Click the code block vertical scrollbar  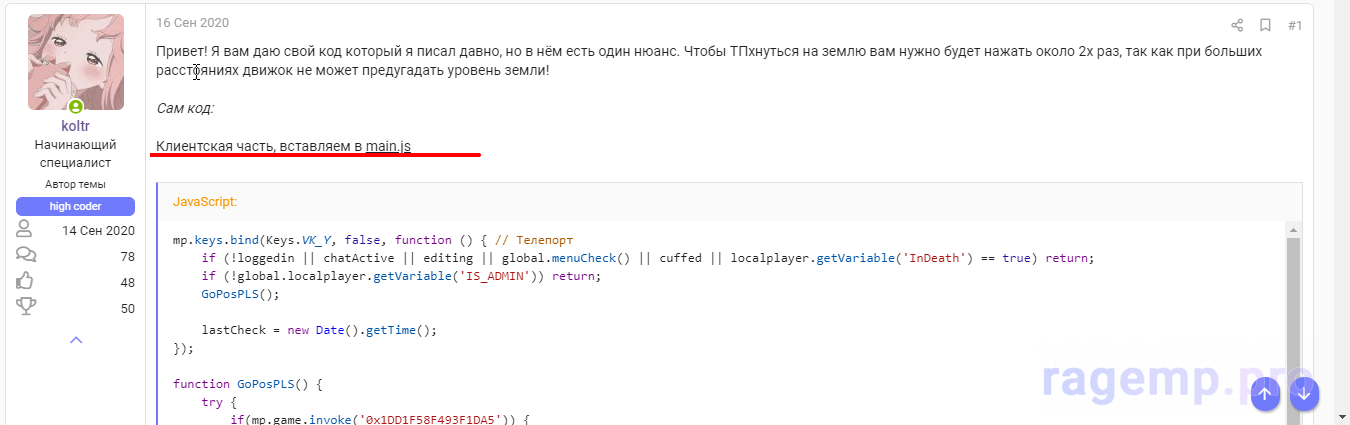[1292, 320]
